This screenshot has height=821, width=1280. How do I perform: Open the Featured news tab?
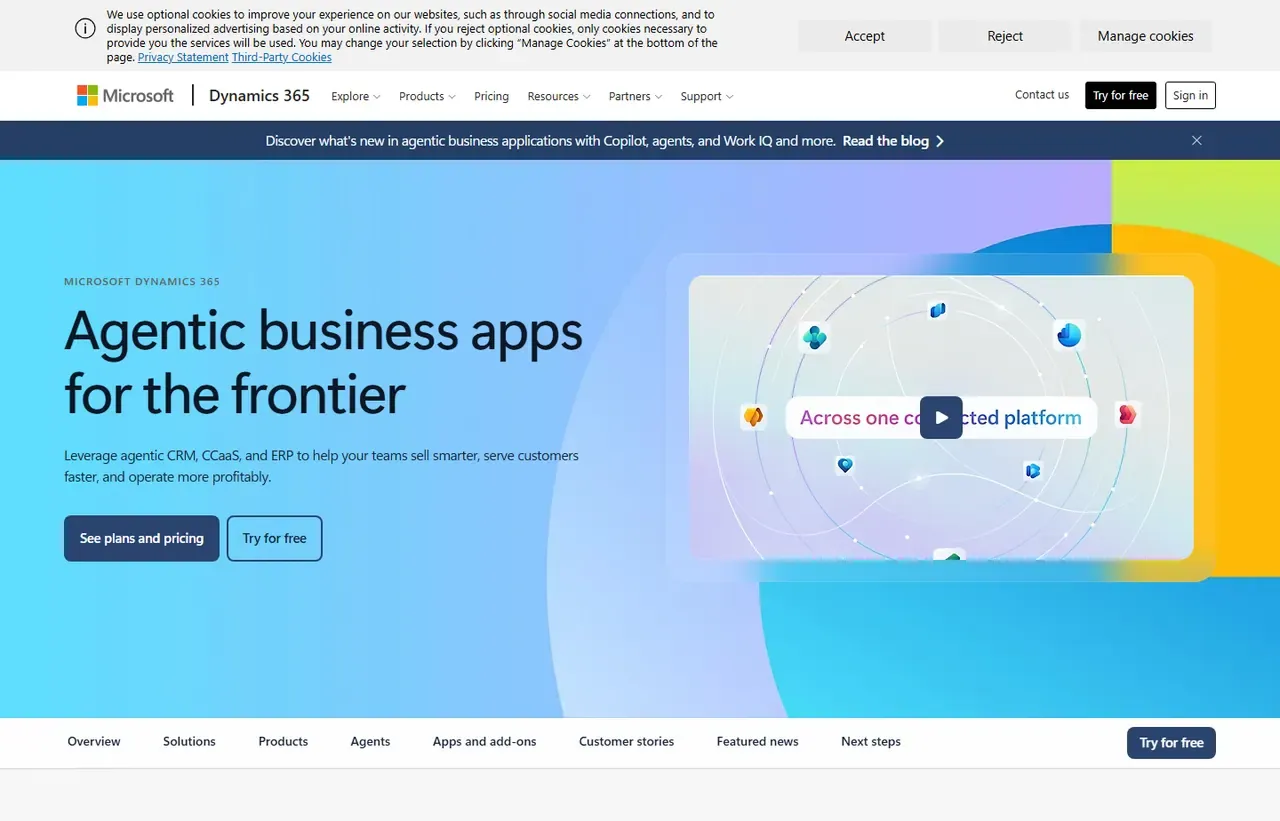click(x=757, y=742)
